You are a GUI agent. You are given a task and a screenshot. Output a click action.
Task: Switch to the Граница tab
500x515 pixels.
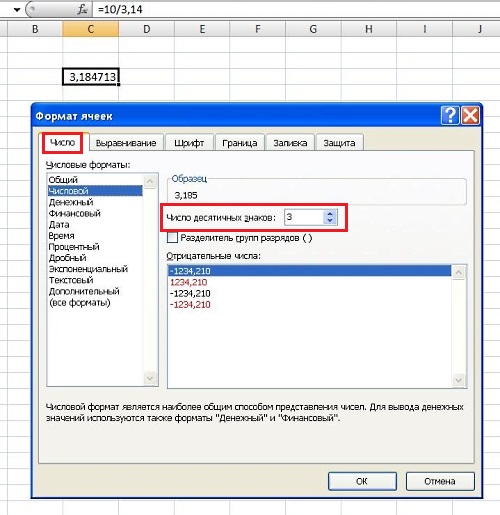click(x=240, y=143)
